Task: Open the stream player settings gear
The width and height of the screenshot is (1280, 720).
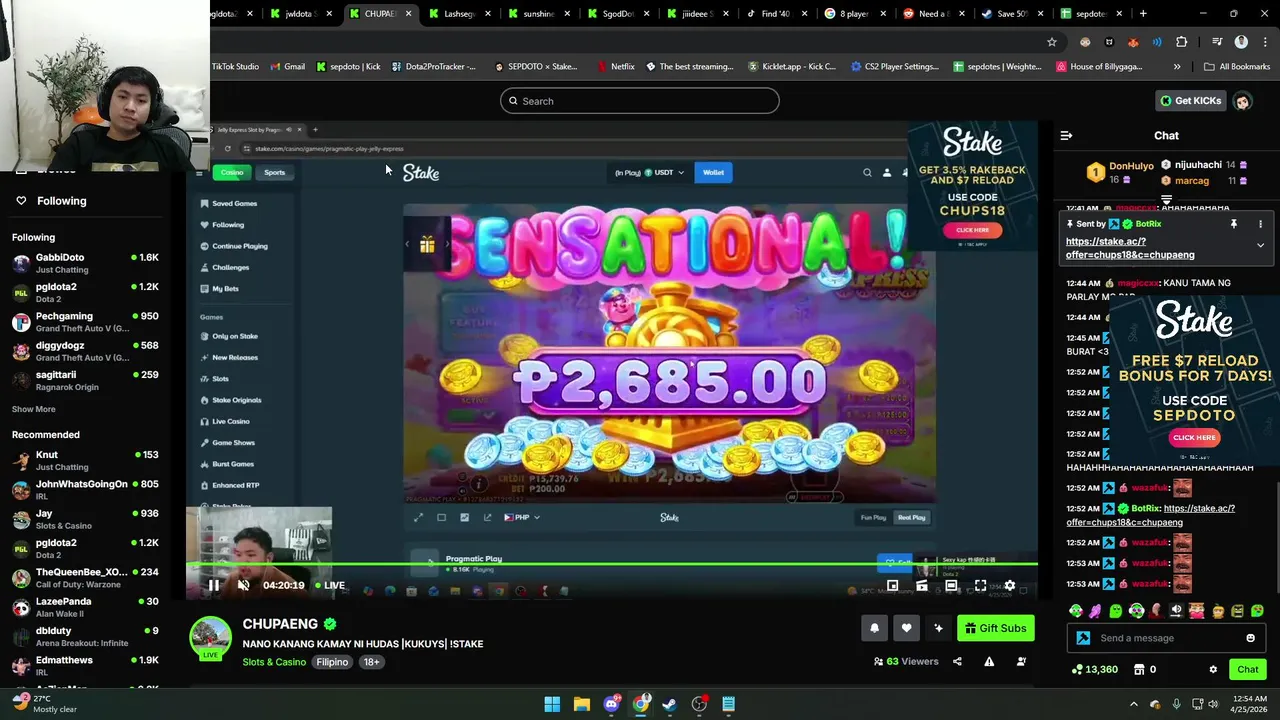Action: [1009, 585]
